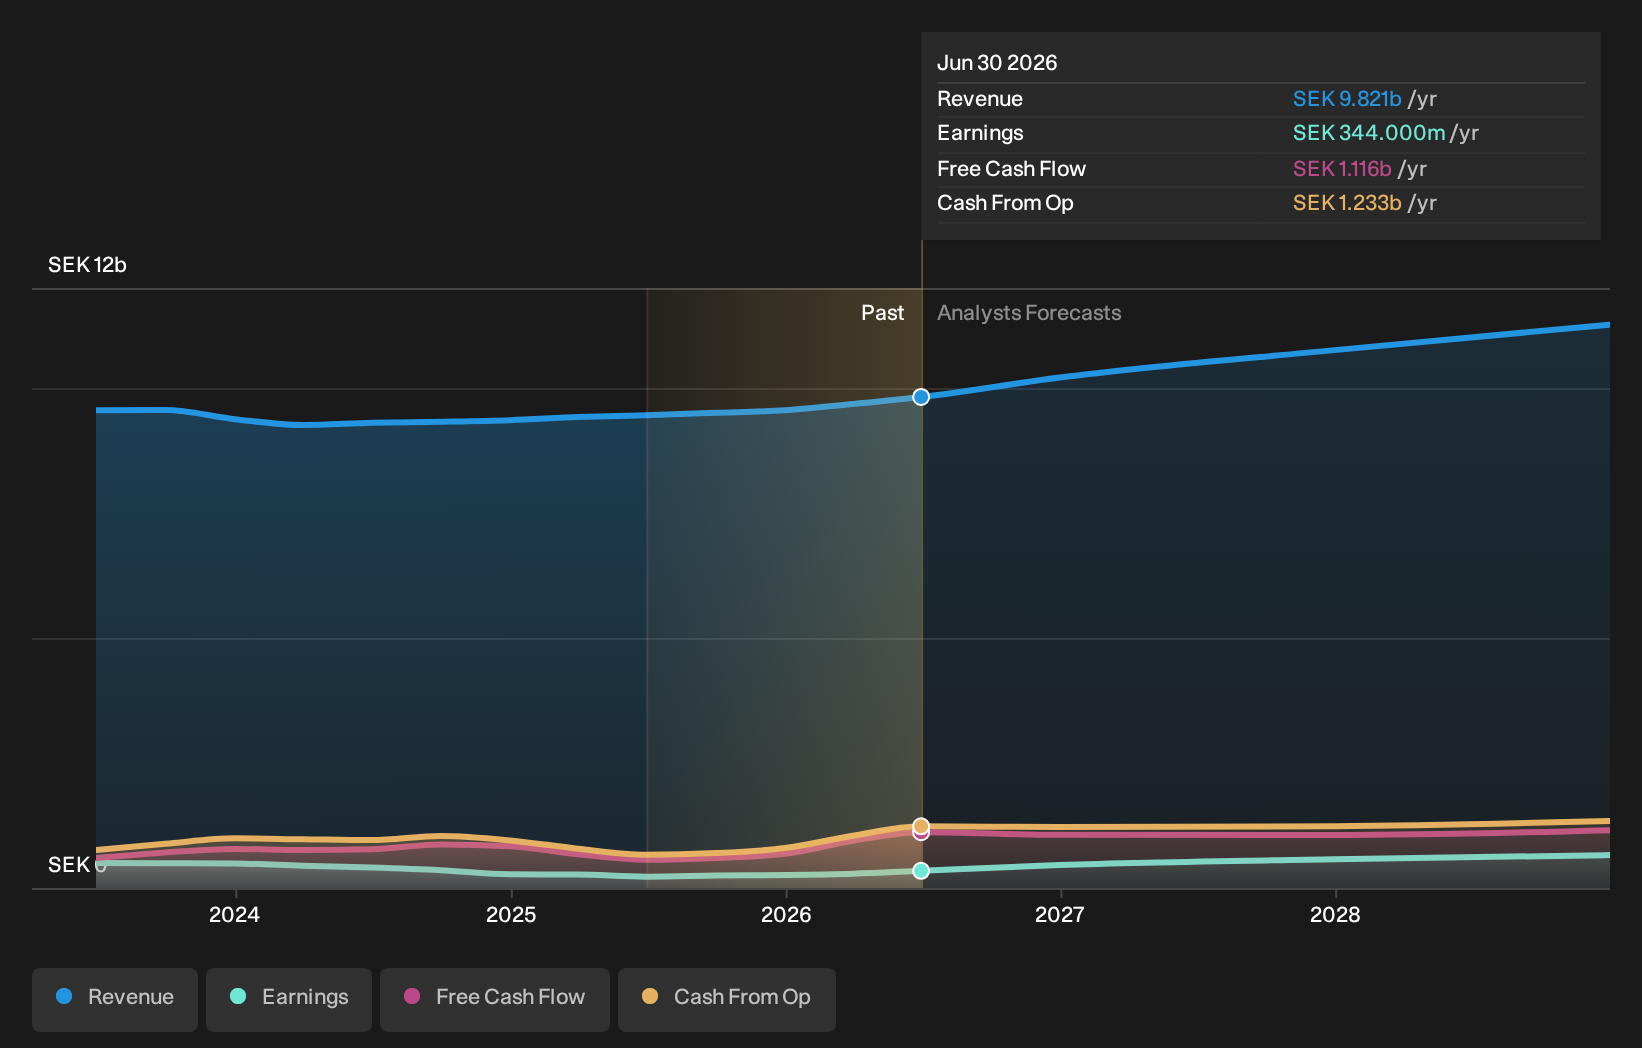Click the Jun 30 2026 tooltip date
The height and width of the screenshot is (1048, 1642).
tap(997, 63)
